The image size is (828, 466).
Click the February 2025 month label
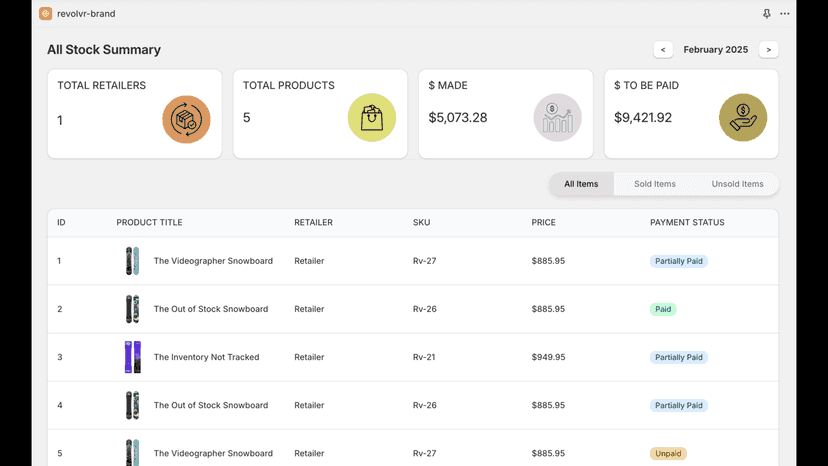click(x=716, y=50)
